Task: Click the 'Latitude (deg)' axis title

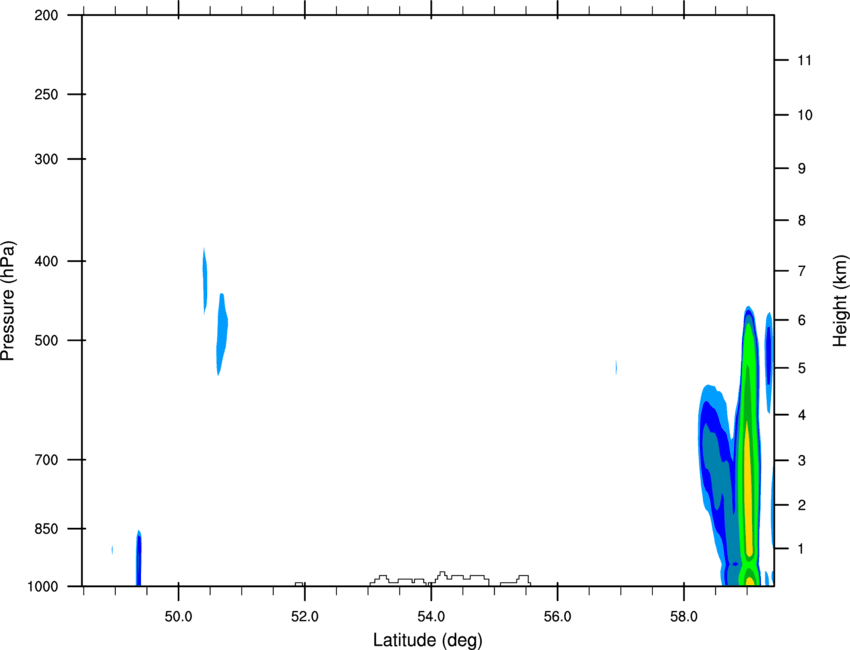Action: click(x=427, y=640)
